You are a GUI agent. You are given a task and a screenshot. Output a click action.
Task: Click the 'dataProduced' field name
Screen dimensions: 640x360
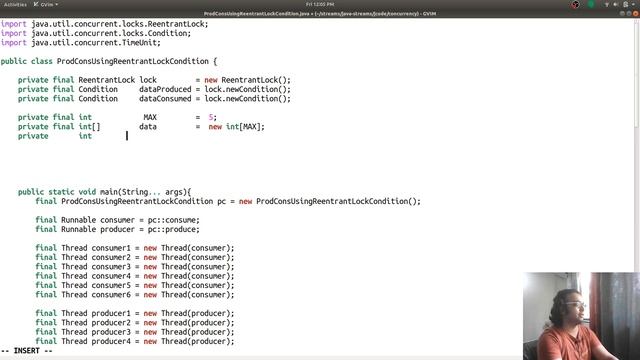(x=165, y=89)
